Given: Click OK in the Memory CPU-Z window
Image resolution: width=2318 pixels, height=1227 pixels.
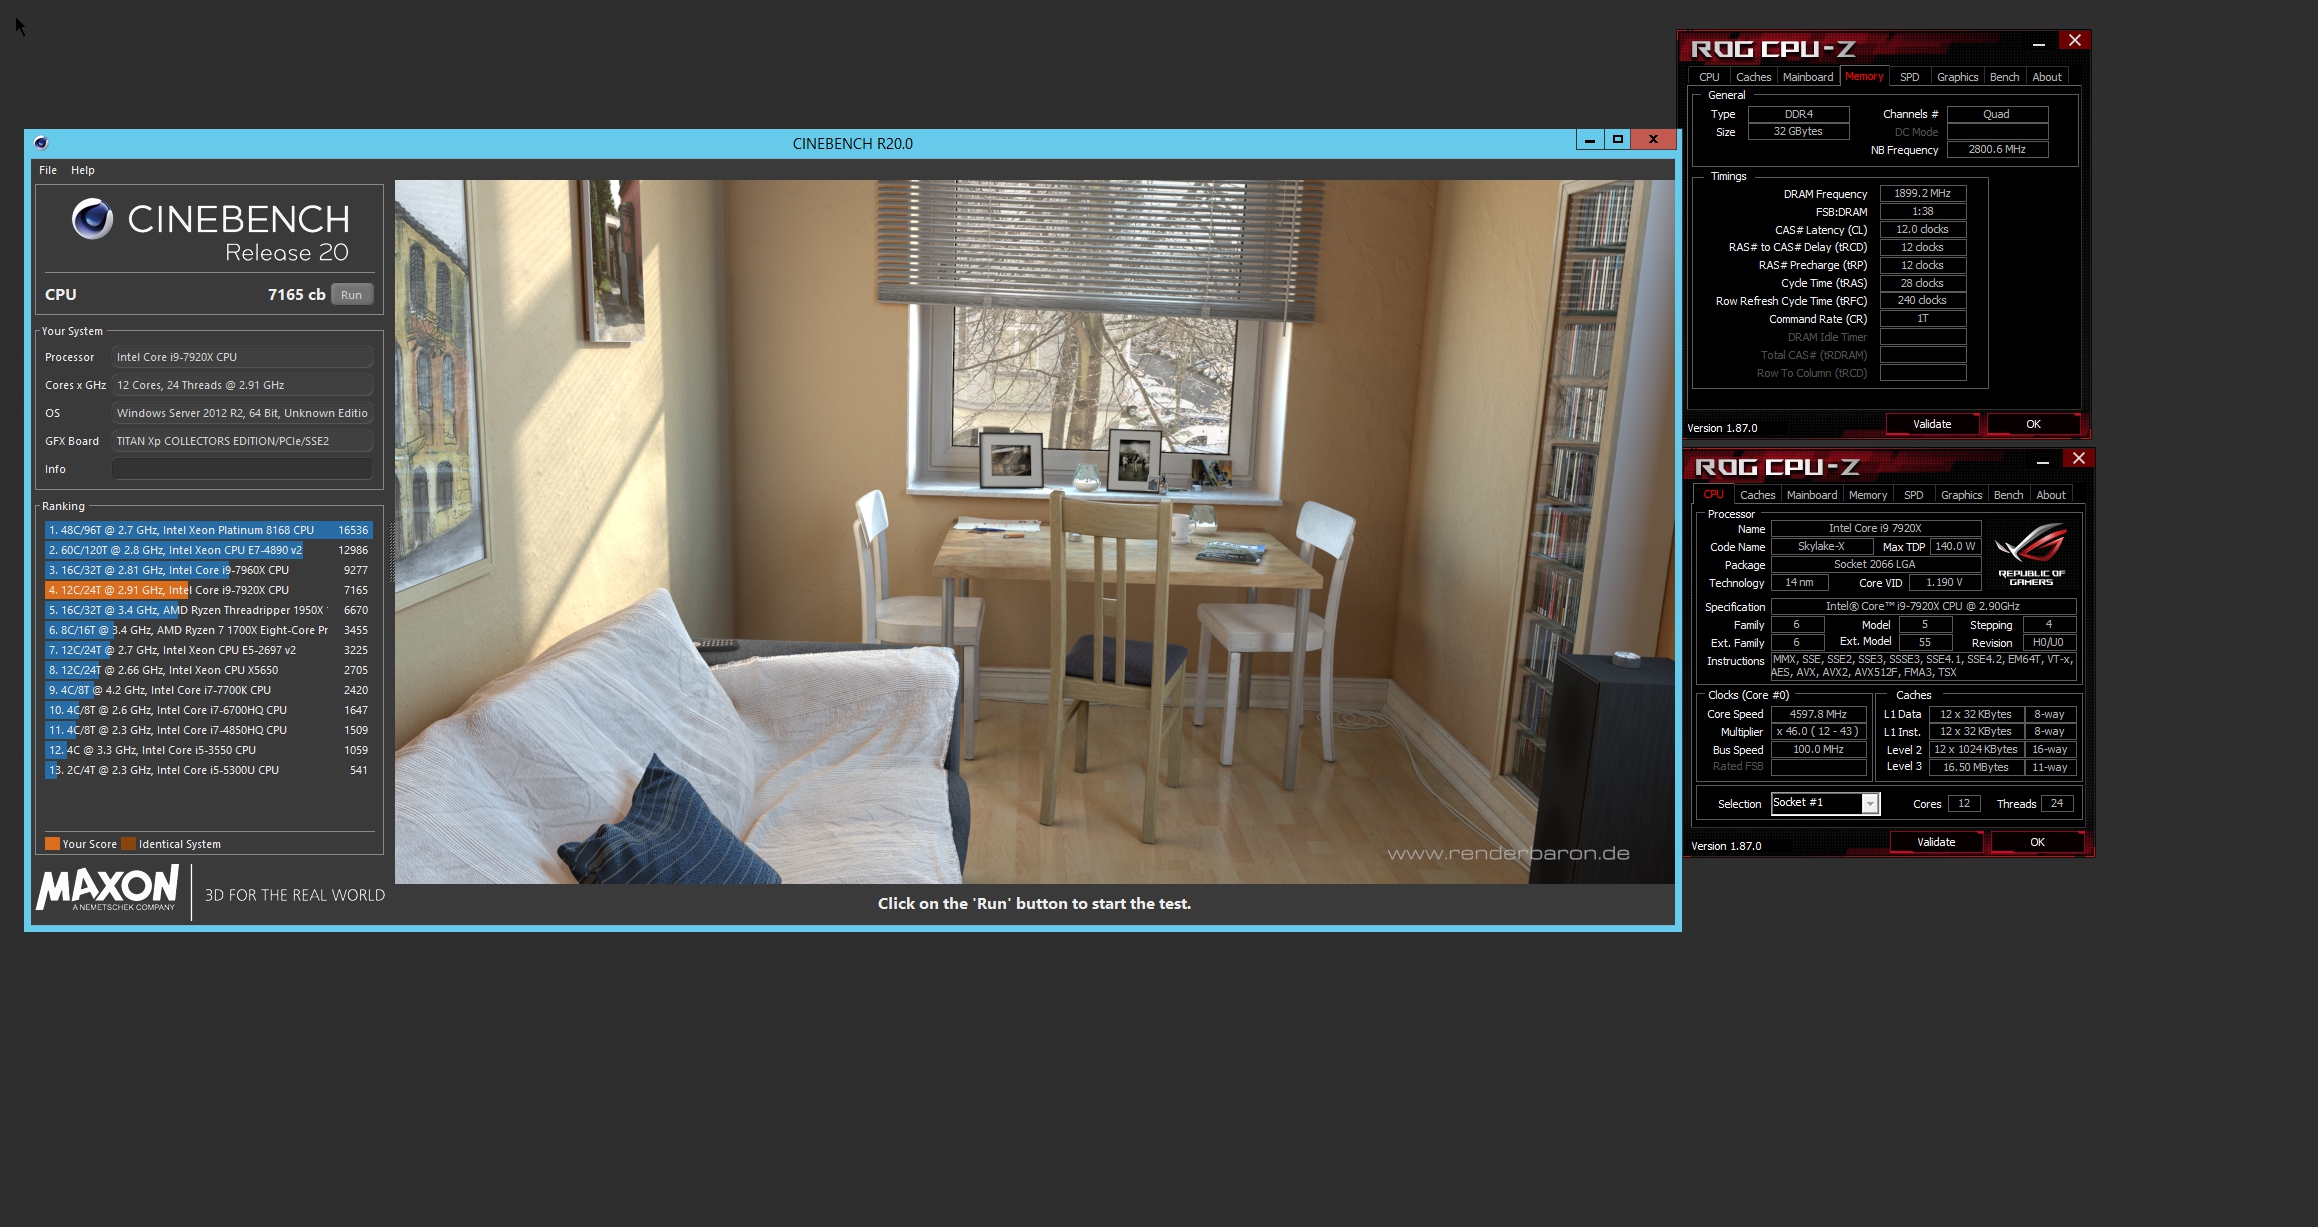Looking at the screenshot, I should point(2033,424).
